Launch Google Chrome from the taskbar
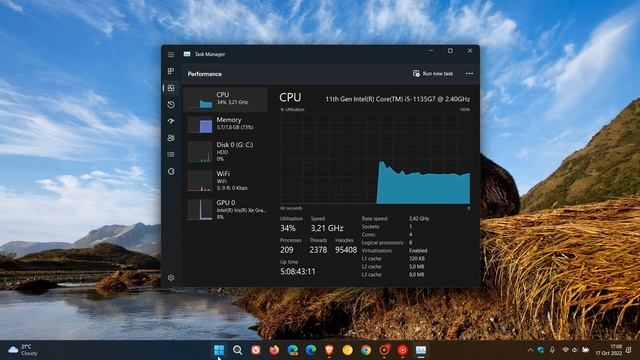 [x=366, y=350]
